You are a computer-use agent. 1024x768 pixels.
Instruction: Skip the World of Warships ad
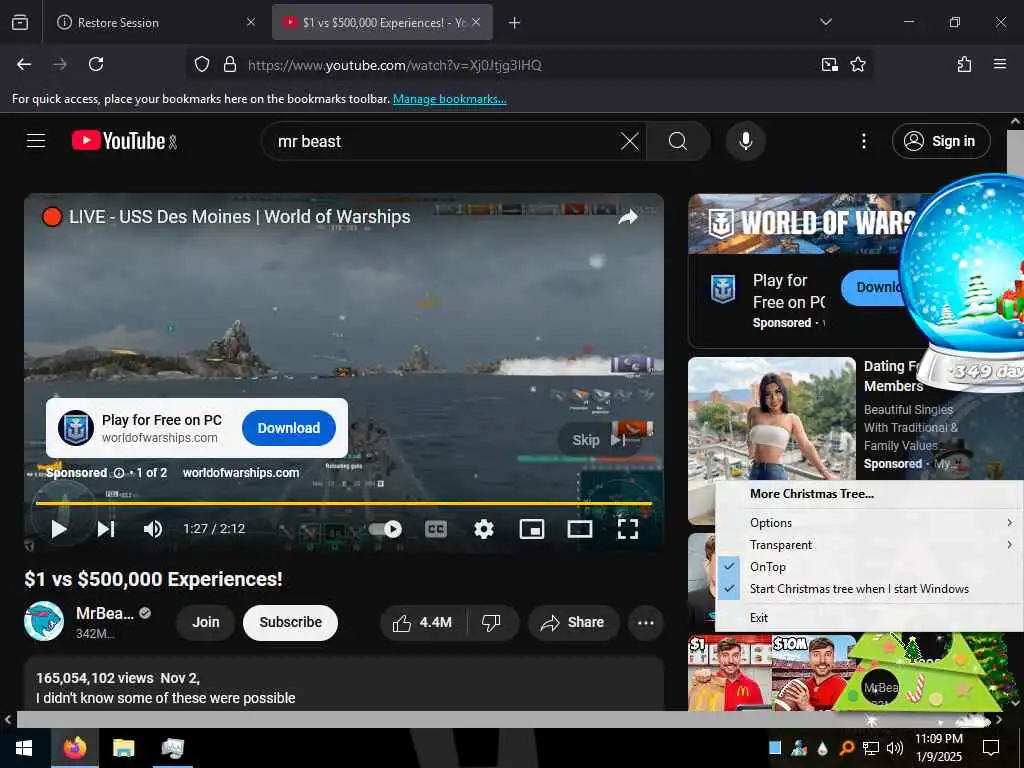coord(598,440)
